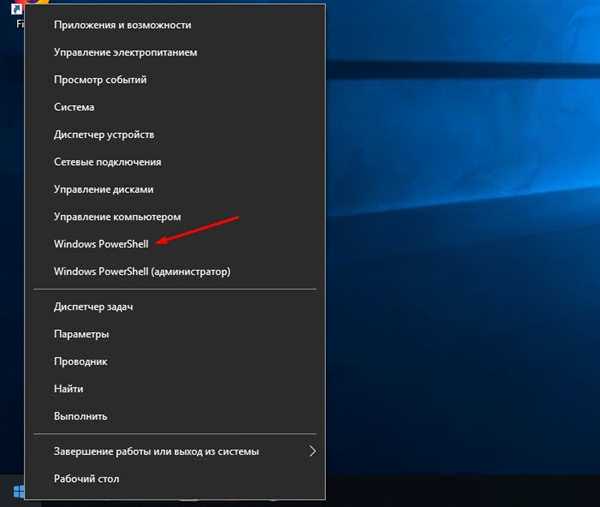Viewport: 600px width, 507px height.
Task: Expand Завершение работы или выход из системы
Action: 175,452
